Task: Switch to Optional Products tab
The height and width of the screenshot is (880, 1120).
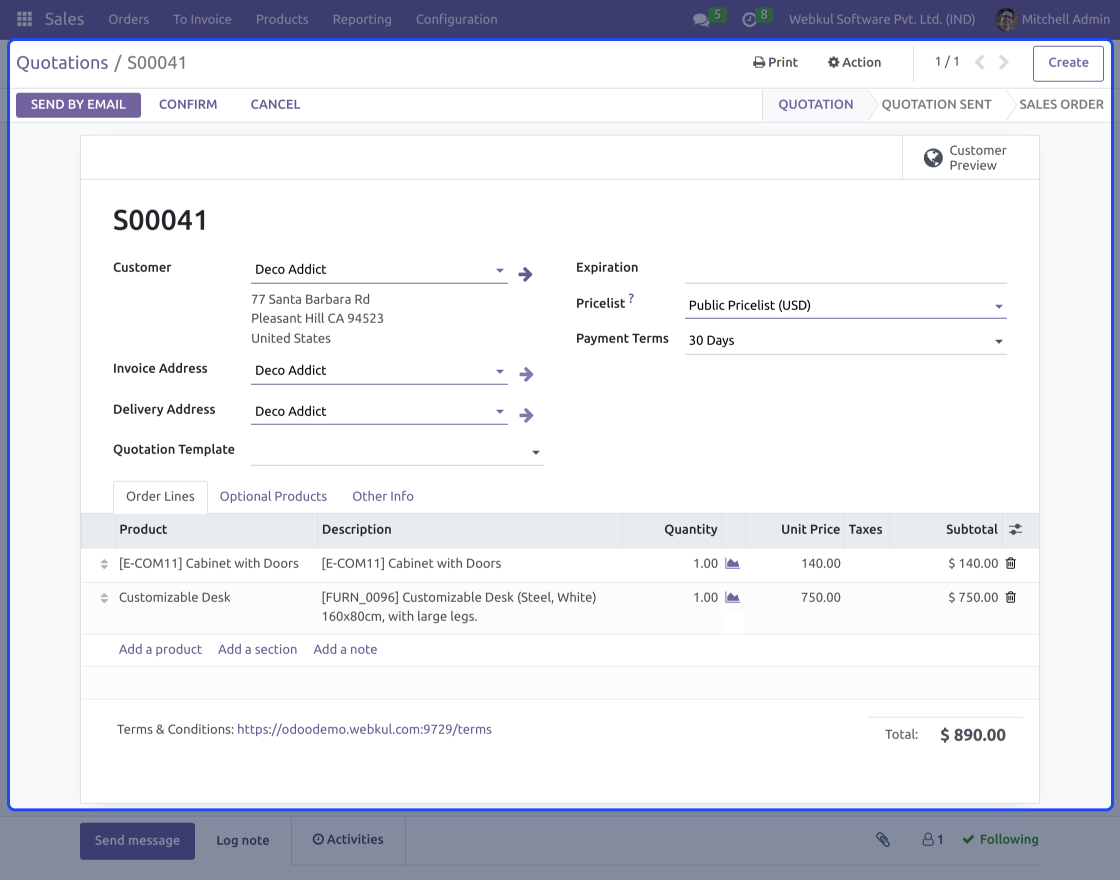Action: [x=273, y=496]
